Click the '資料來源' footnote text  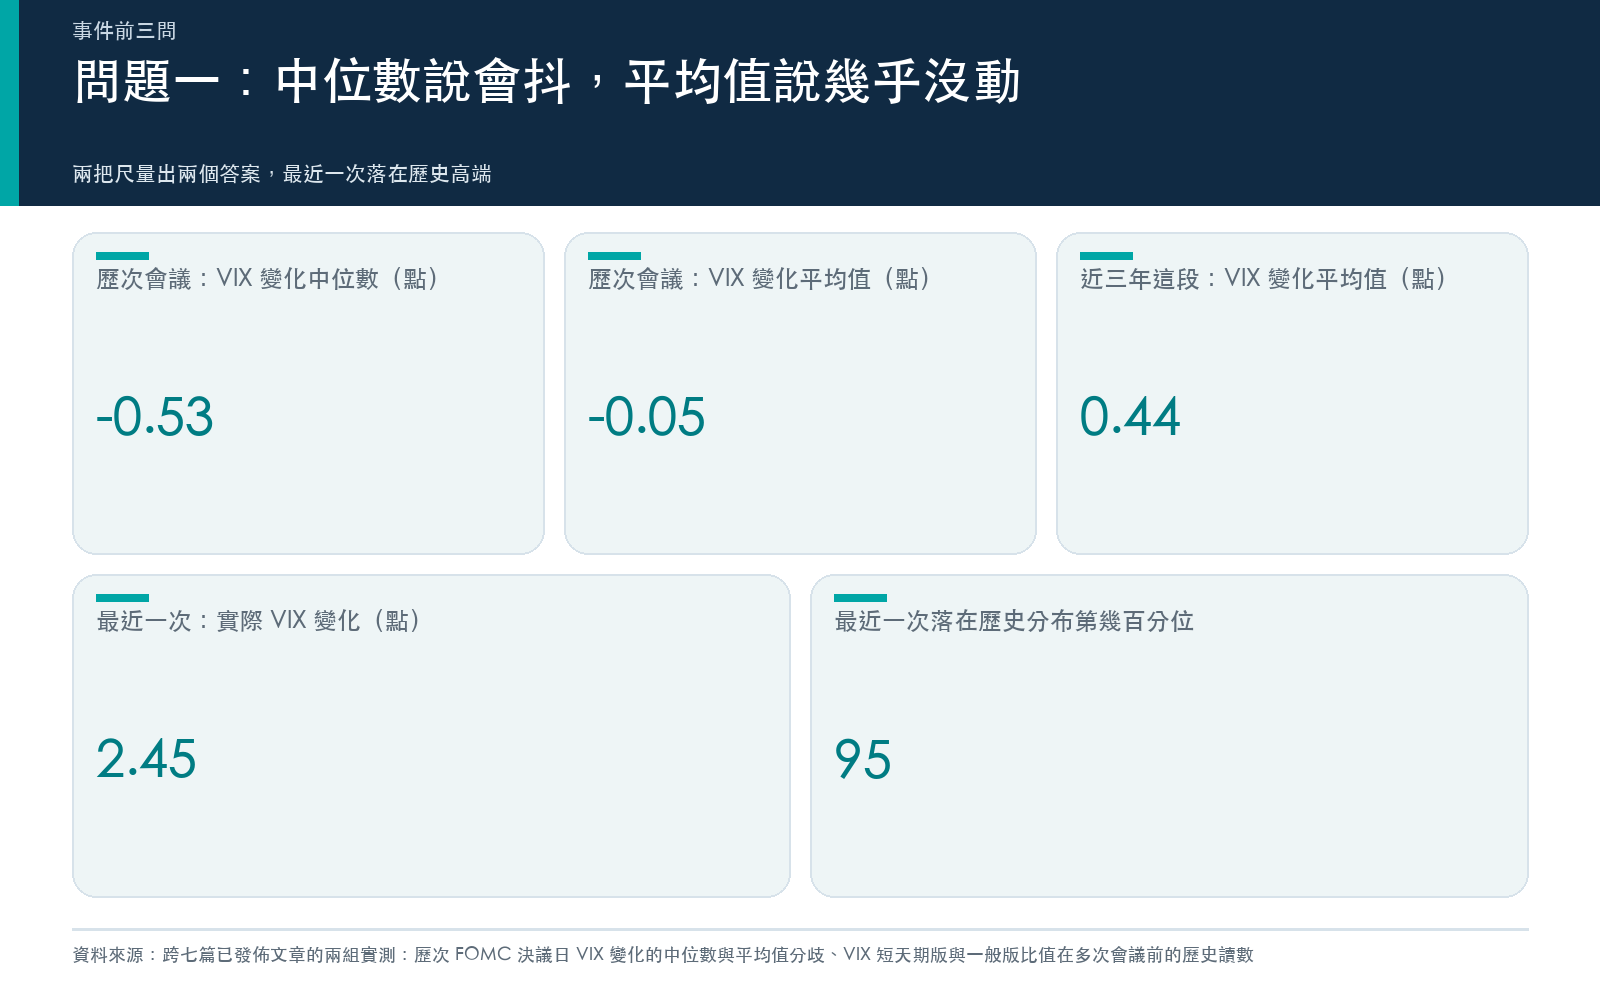pyautogui.click(x=663, y=955)
